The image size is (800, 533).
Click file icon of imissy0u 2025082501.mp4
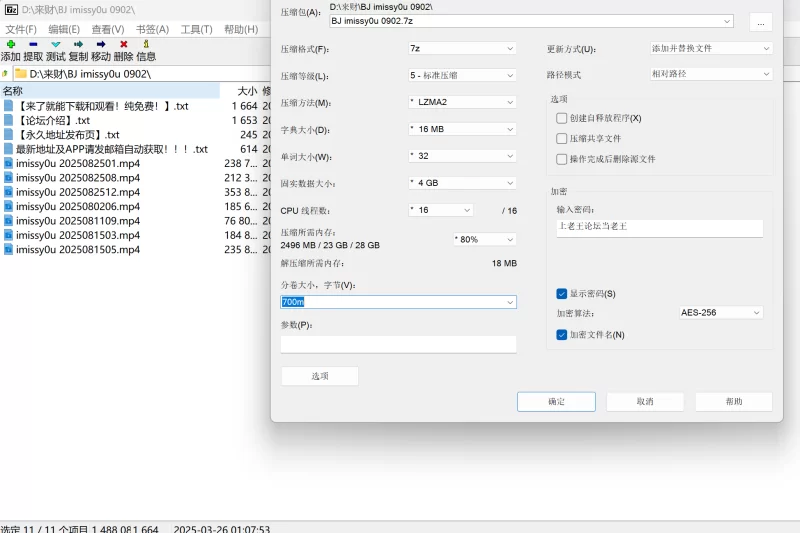tap(8, 163)
